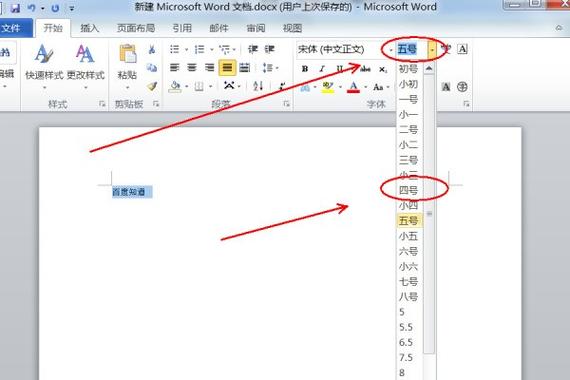This screenshot has width=570, height=380.
Task: Click the character border A icon
Action: [x=462, y=49]
